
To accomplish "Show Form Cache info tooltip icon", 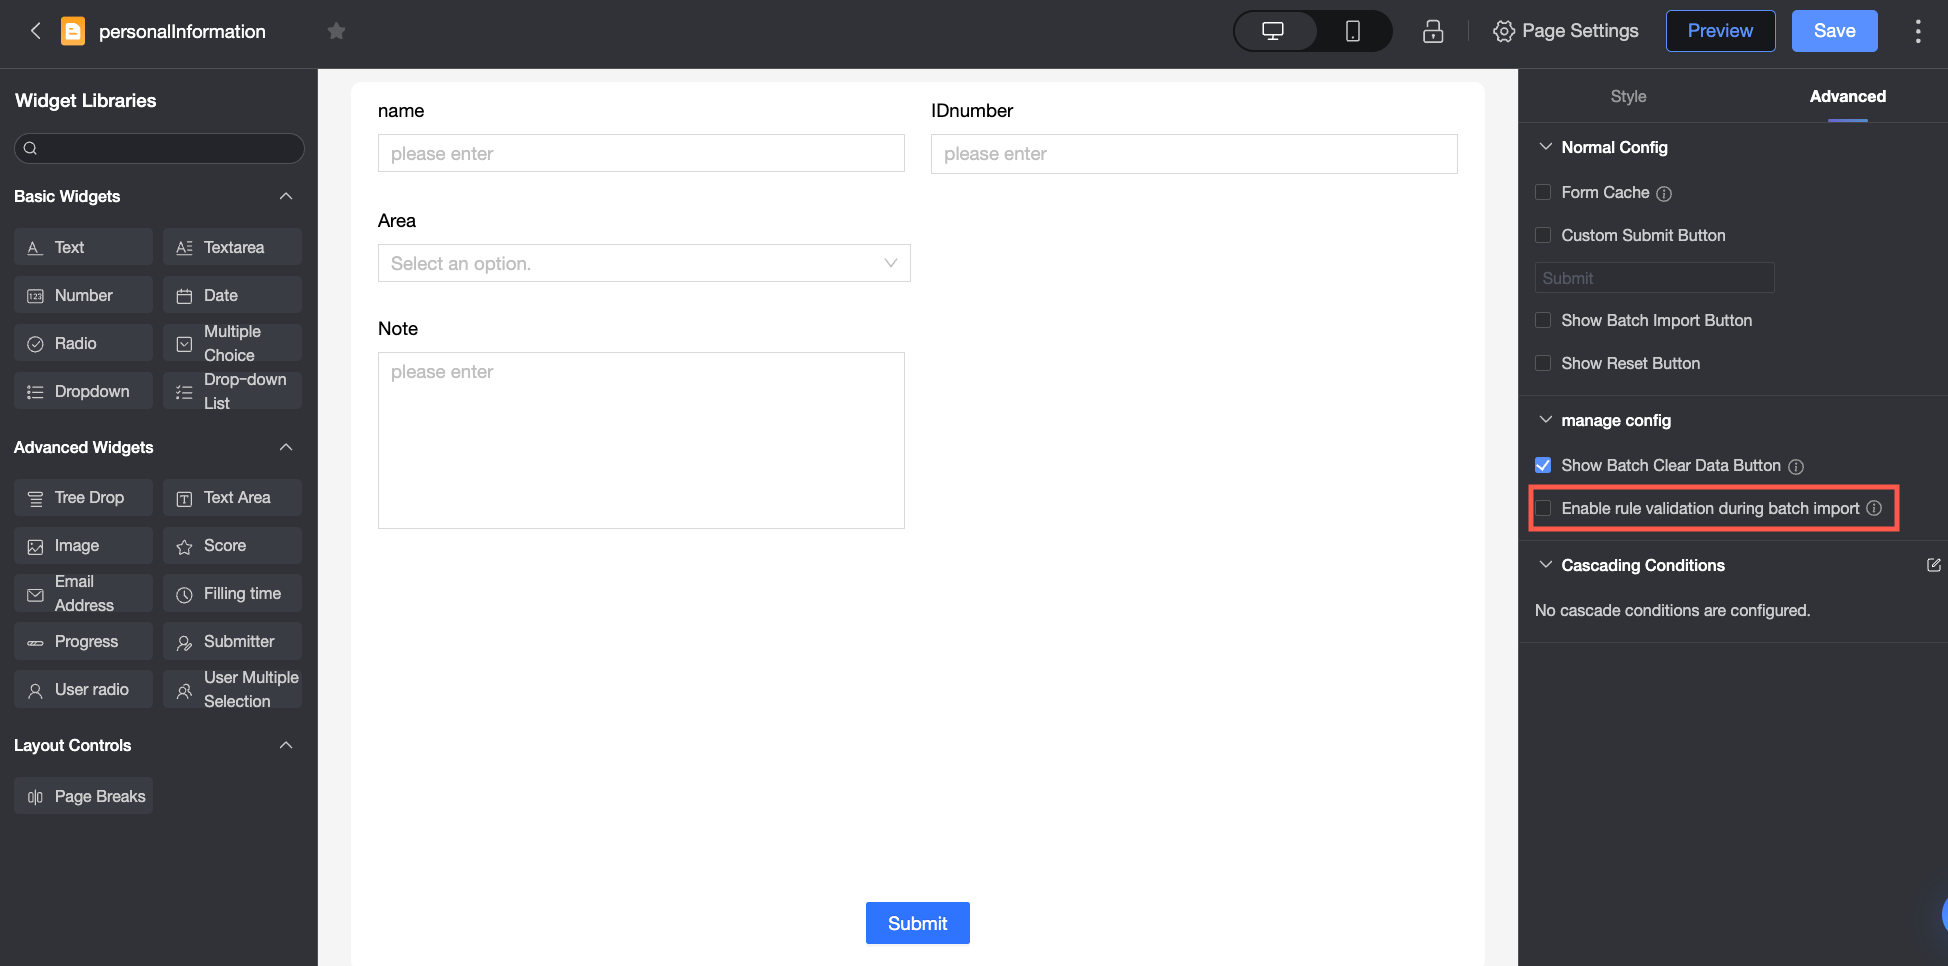I will point(1664,193).
